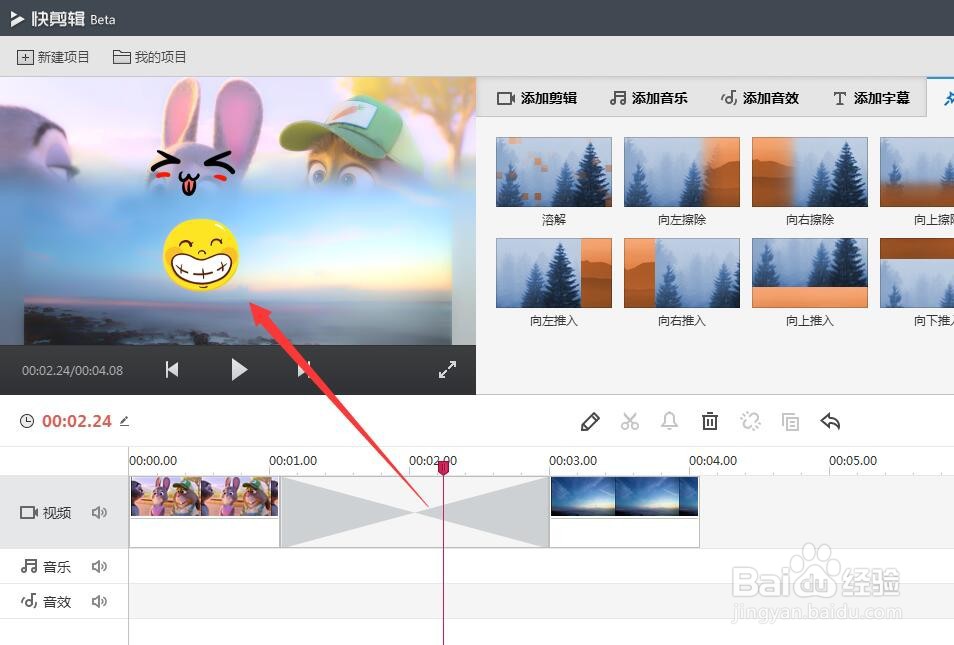Click the 00:04.00 mark on timeline ruler
The image size is (954, 645).
712,461
